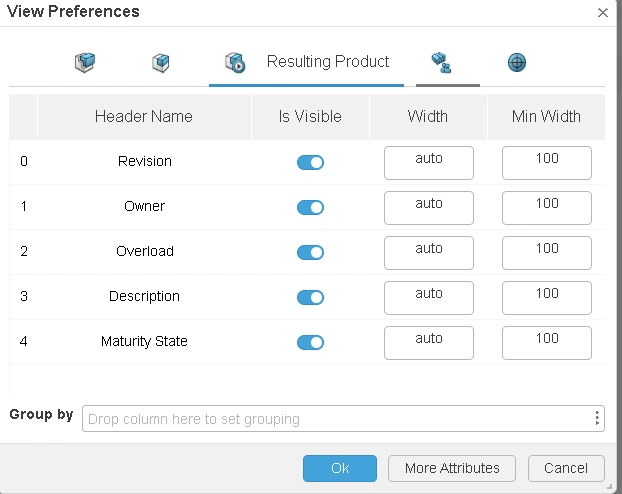Open the second gray cube icon tab
622x494 pixels.
[161, 63]
